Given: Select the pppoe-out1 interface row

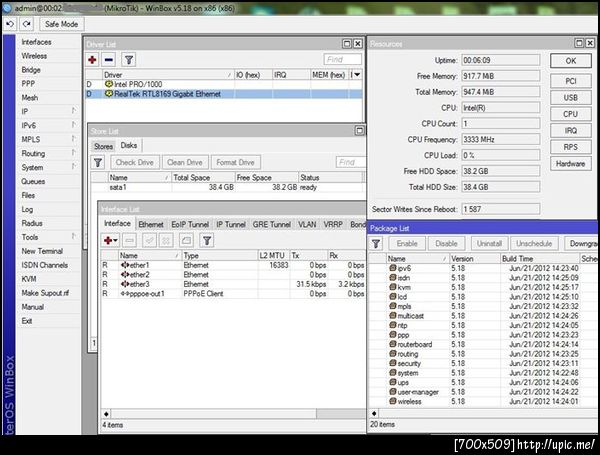Looking at the screenshot, I should [233, 294].
